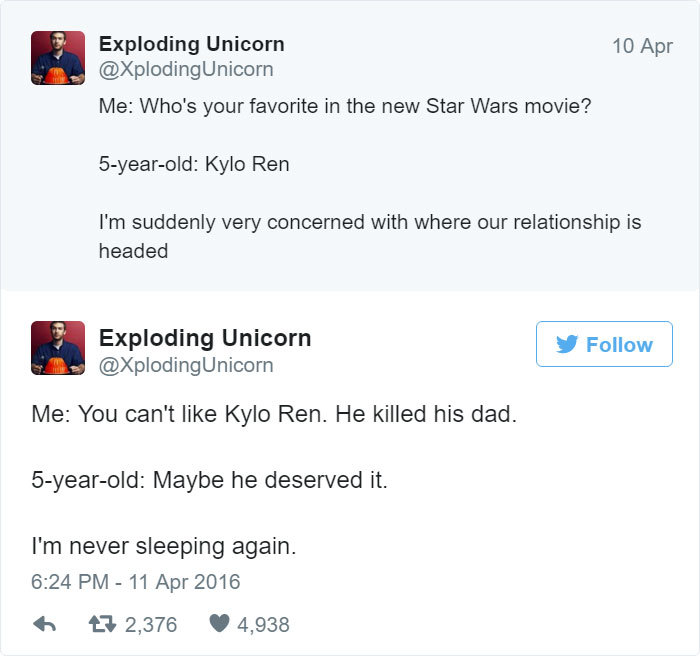
Task: Open the 10 Apr tweet date link
Action: tap(641, 46)
